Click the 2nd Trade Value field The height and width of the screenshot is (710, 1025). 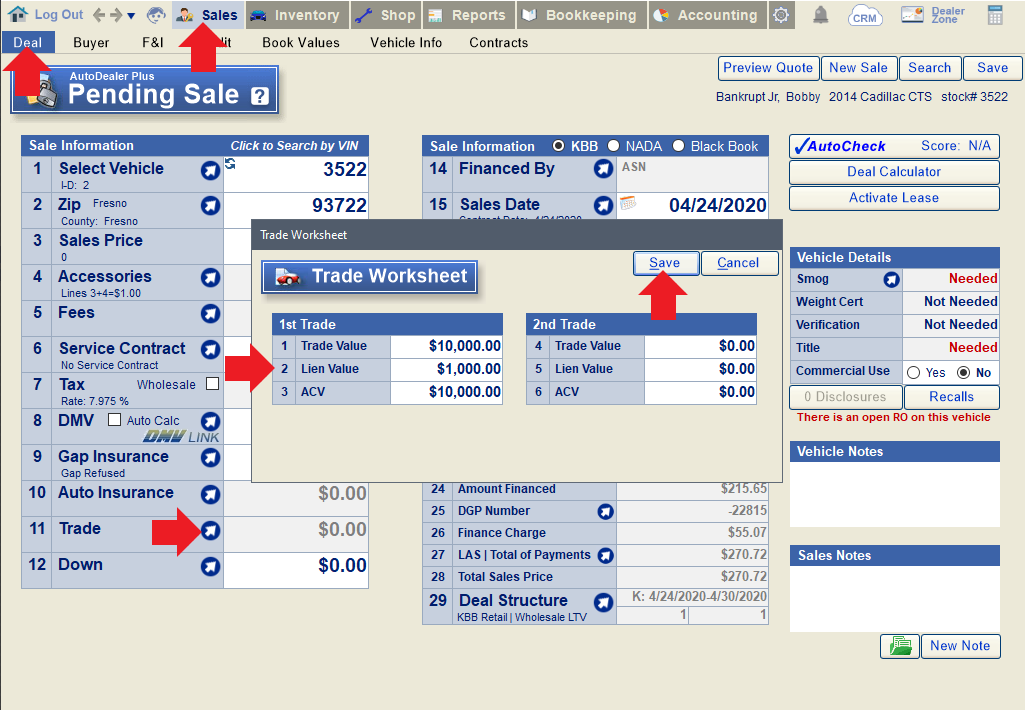(700, 346)
